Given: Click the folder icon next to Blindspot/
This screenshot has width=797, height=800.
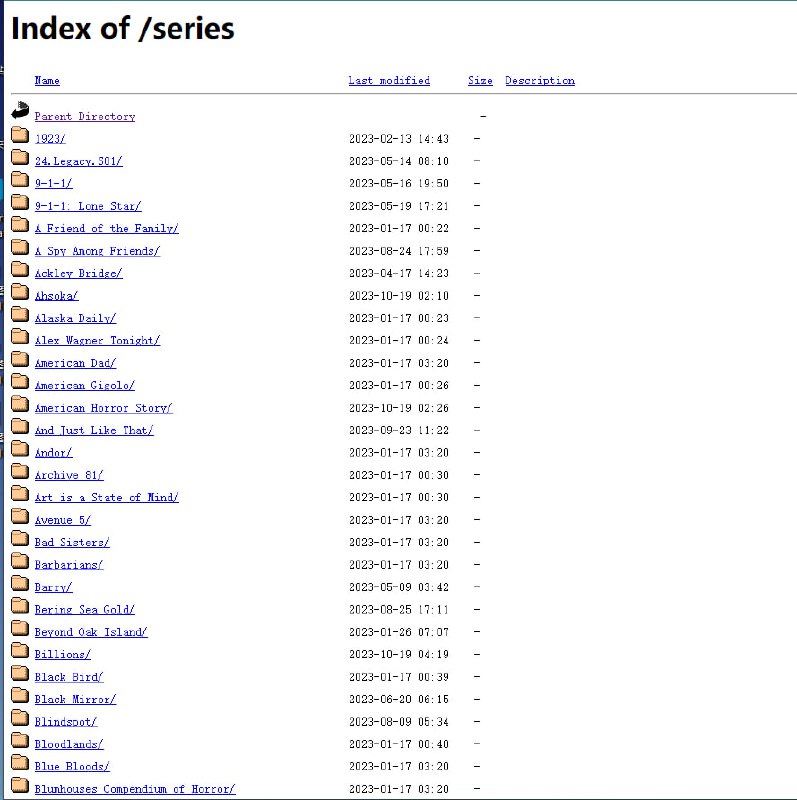Looking at the screenshot, I should 20,718.
